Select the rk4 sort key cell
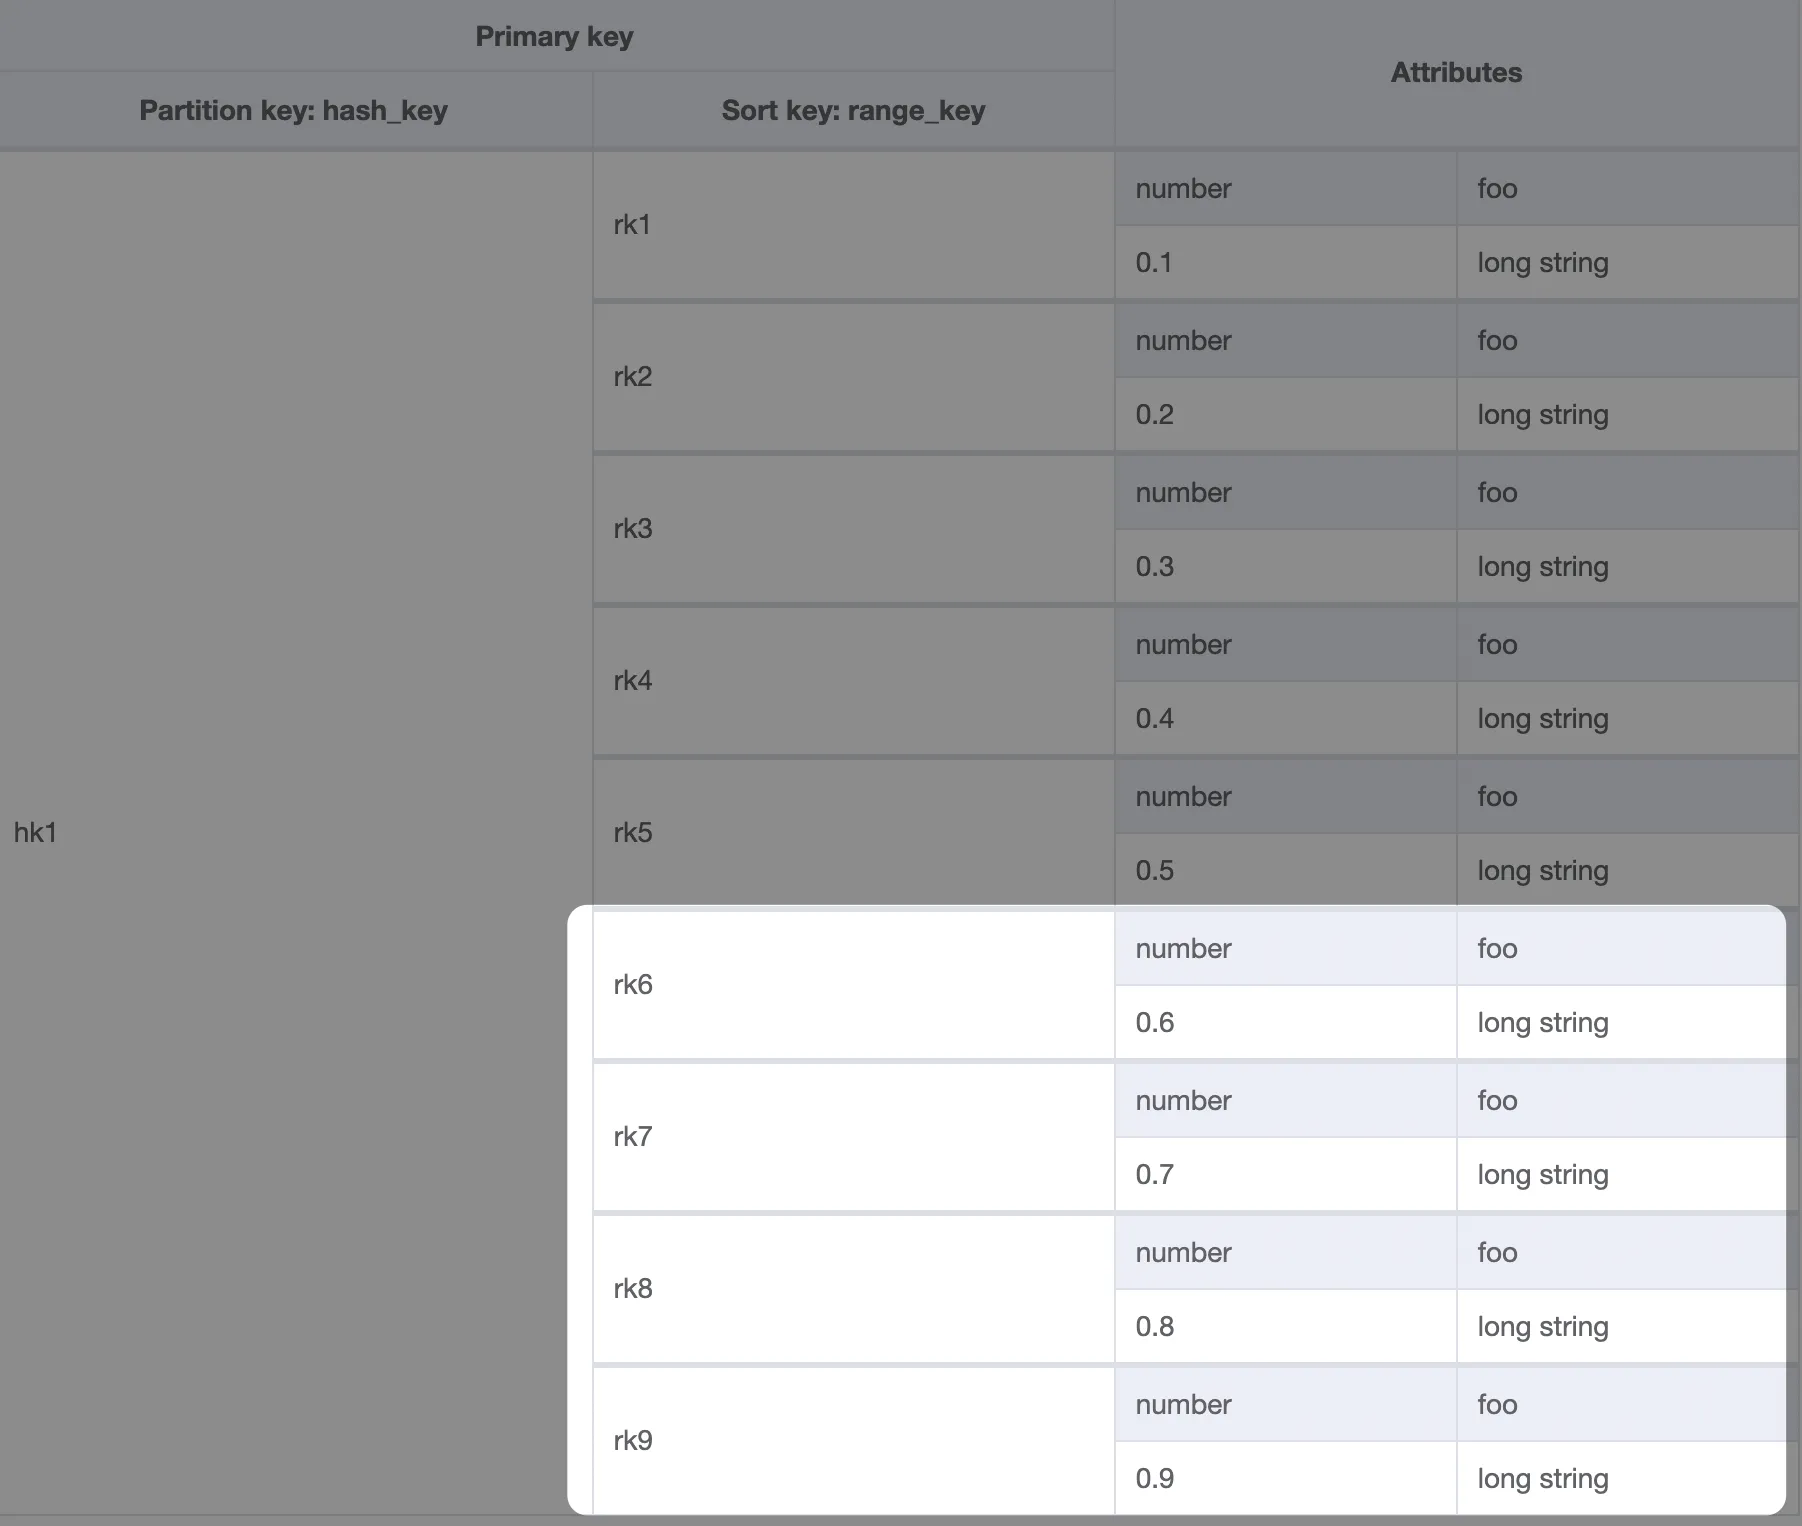Viewport: 1802px width, 1526px height. coord(633,681)
